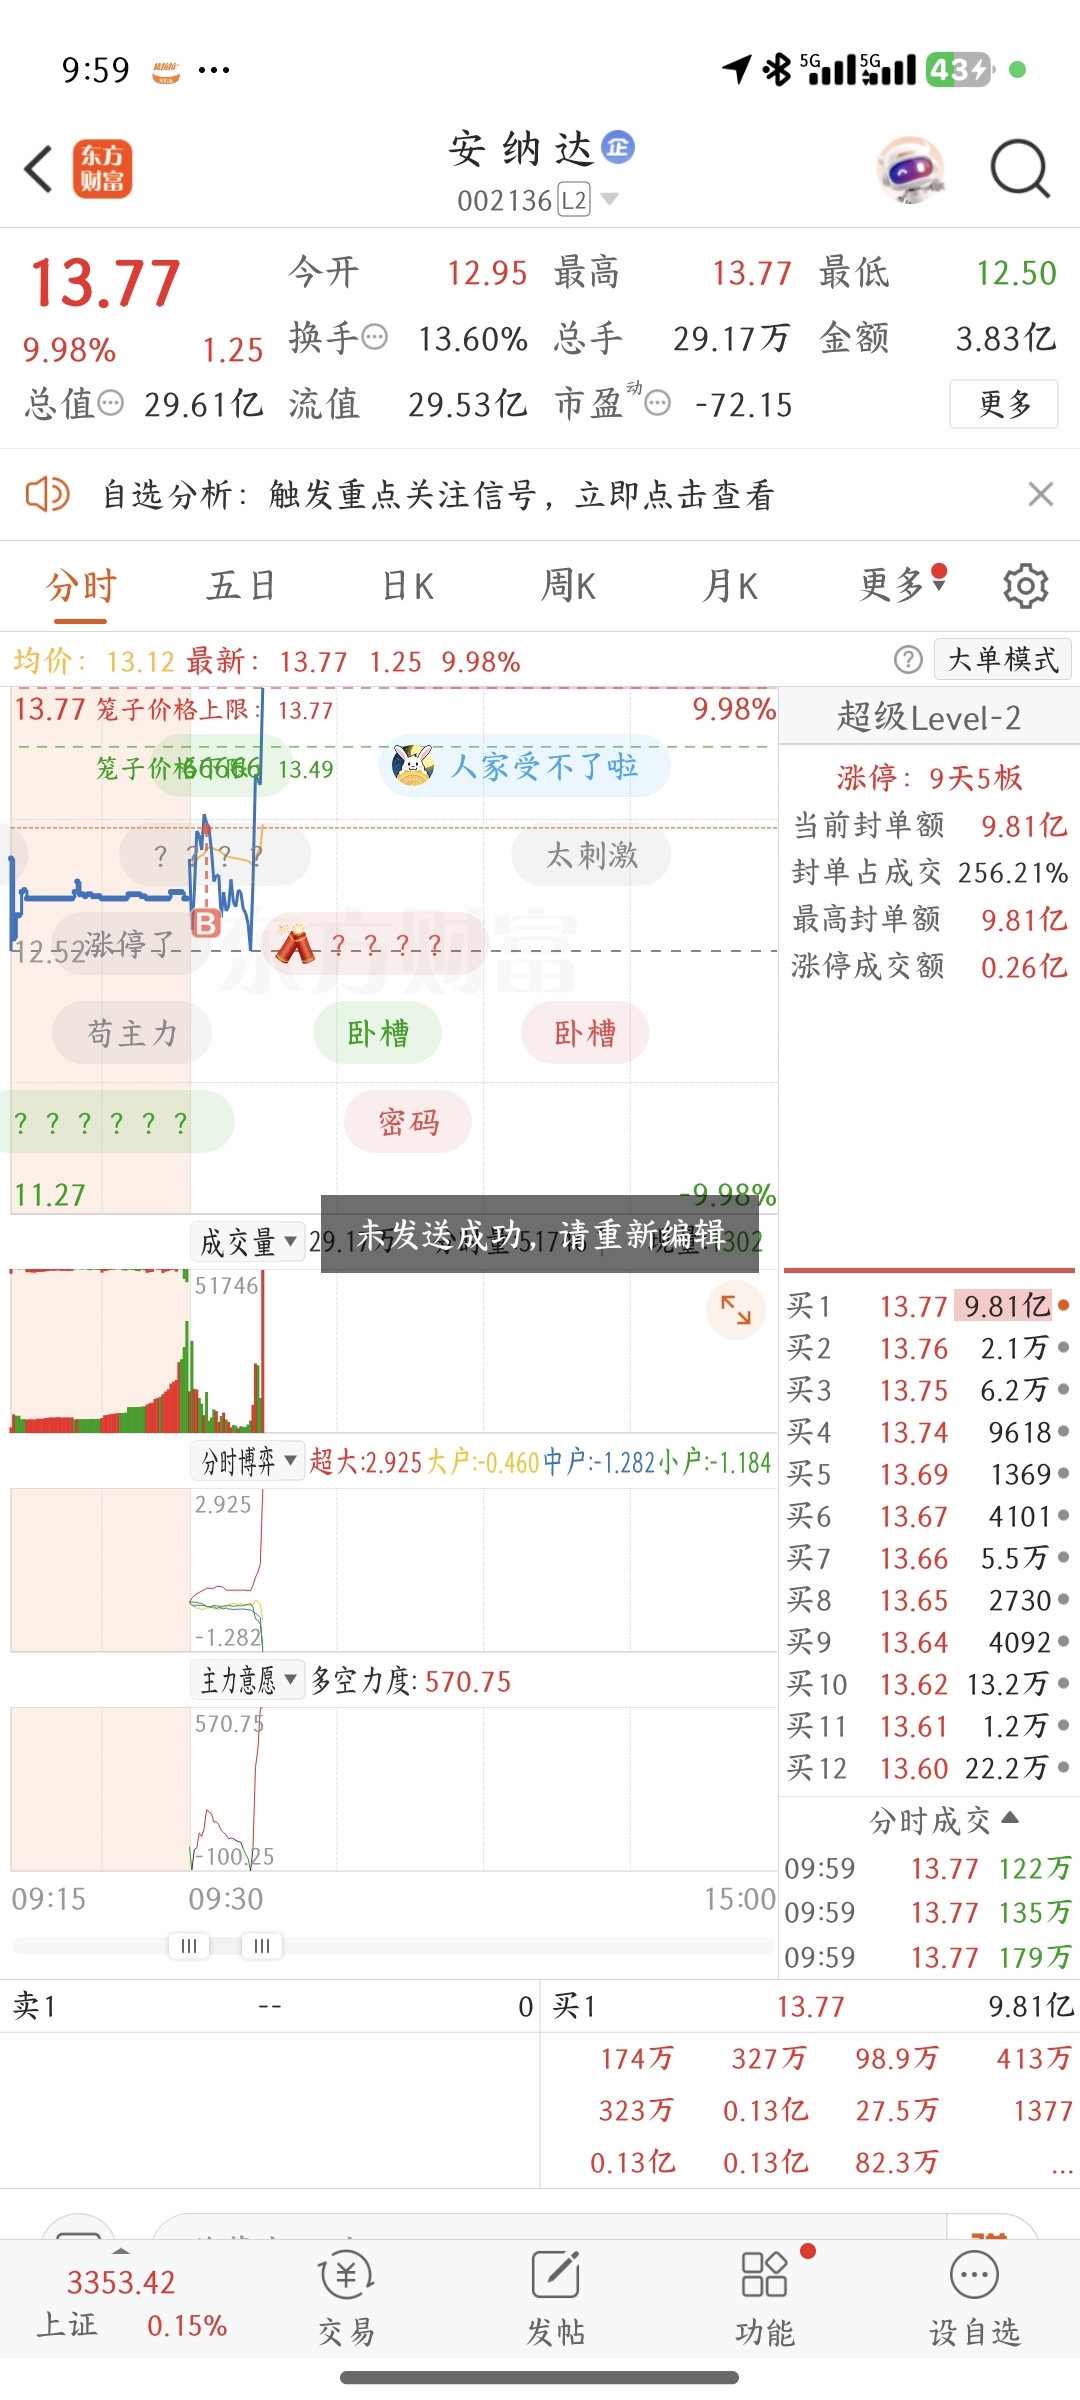The width and height of the screenshot is (1080, 2400).
Task: Tap 超级Level-2 header
Action: (929, 717)
